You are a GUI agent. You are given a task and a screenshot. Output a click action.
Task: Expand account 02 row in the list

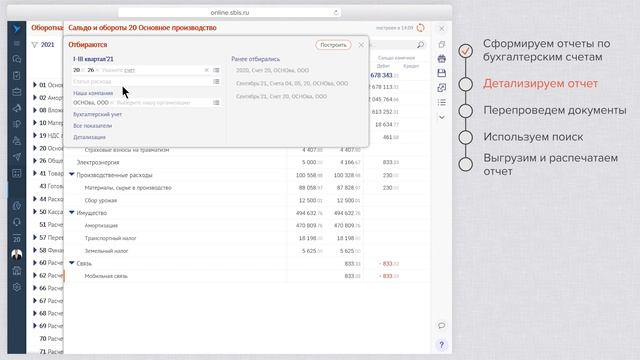[35, 98]
